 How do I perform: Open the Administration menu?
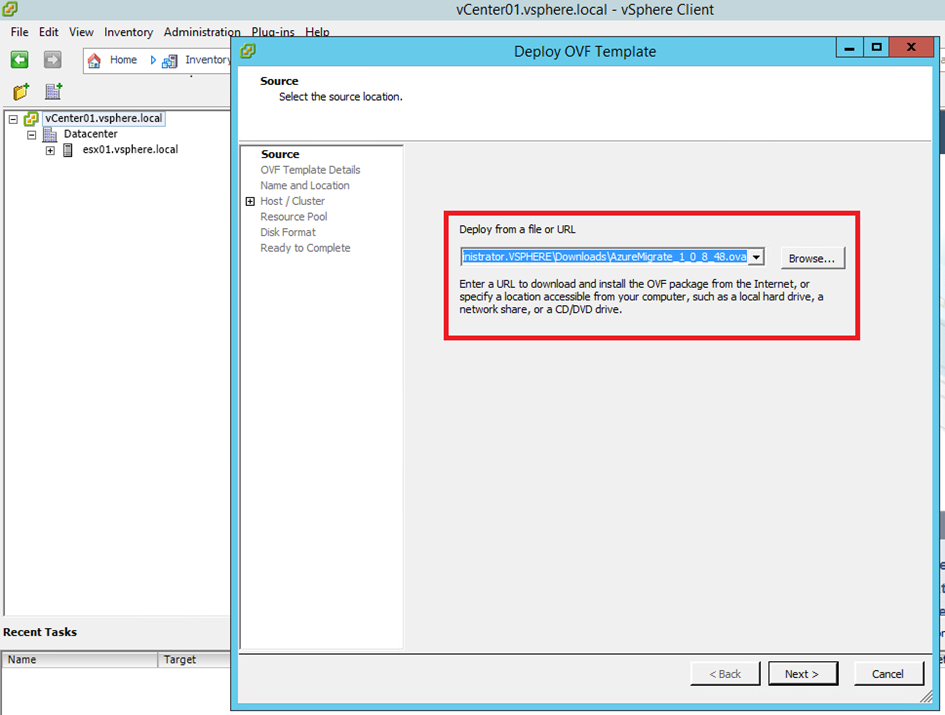(202, 32)
